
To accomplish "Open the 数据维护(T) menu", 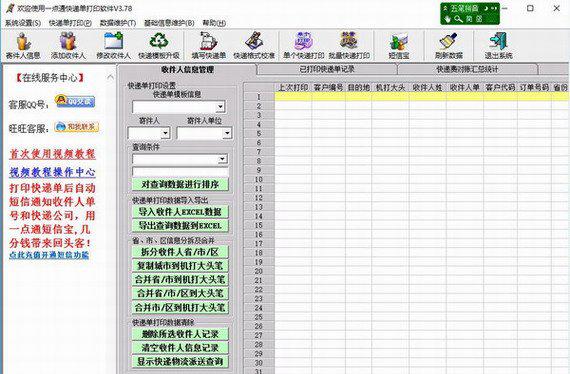I will coord(118,23).
